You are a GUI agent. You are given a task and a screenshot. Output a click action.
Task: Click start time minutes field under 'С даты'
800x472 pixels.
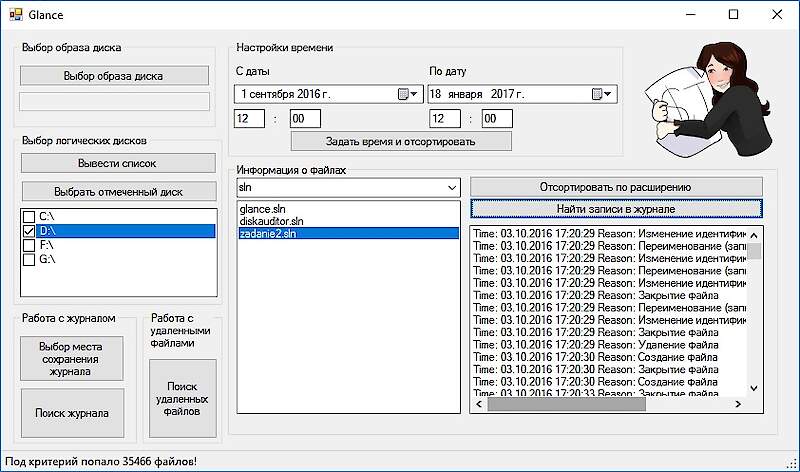tap(305, 118)
